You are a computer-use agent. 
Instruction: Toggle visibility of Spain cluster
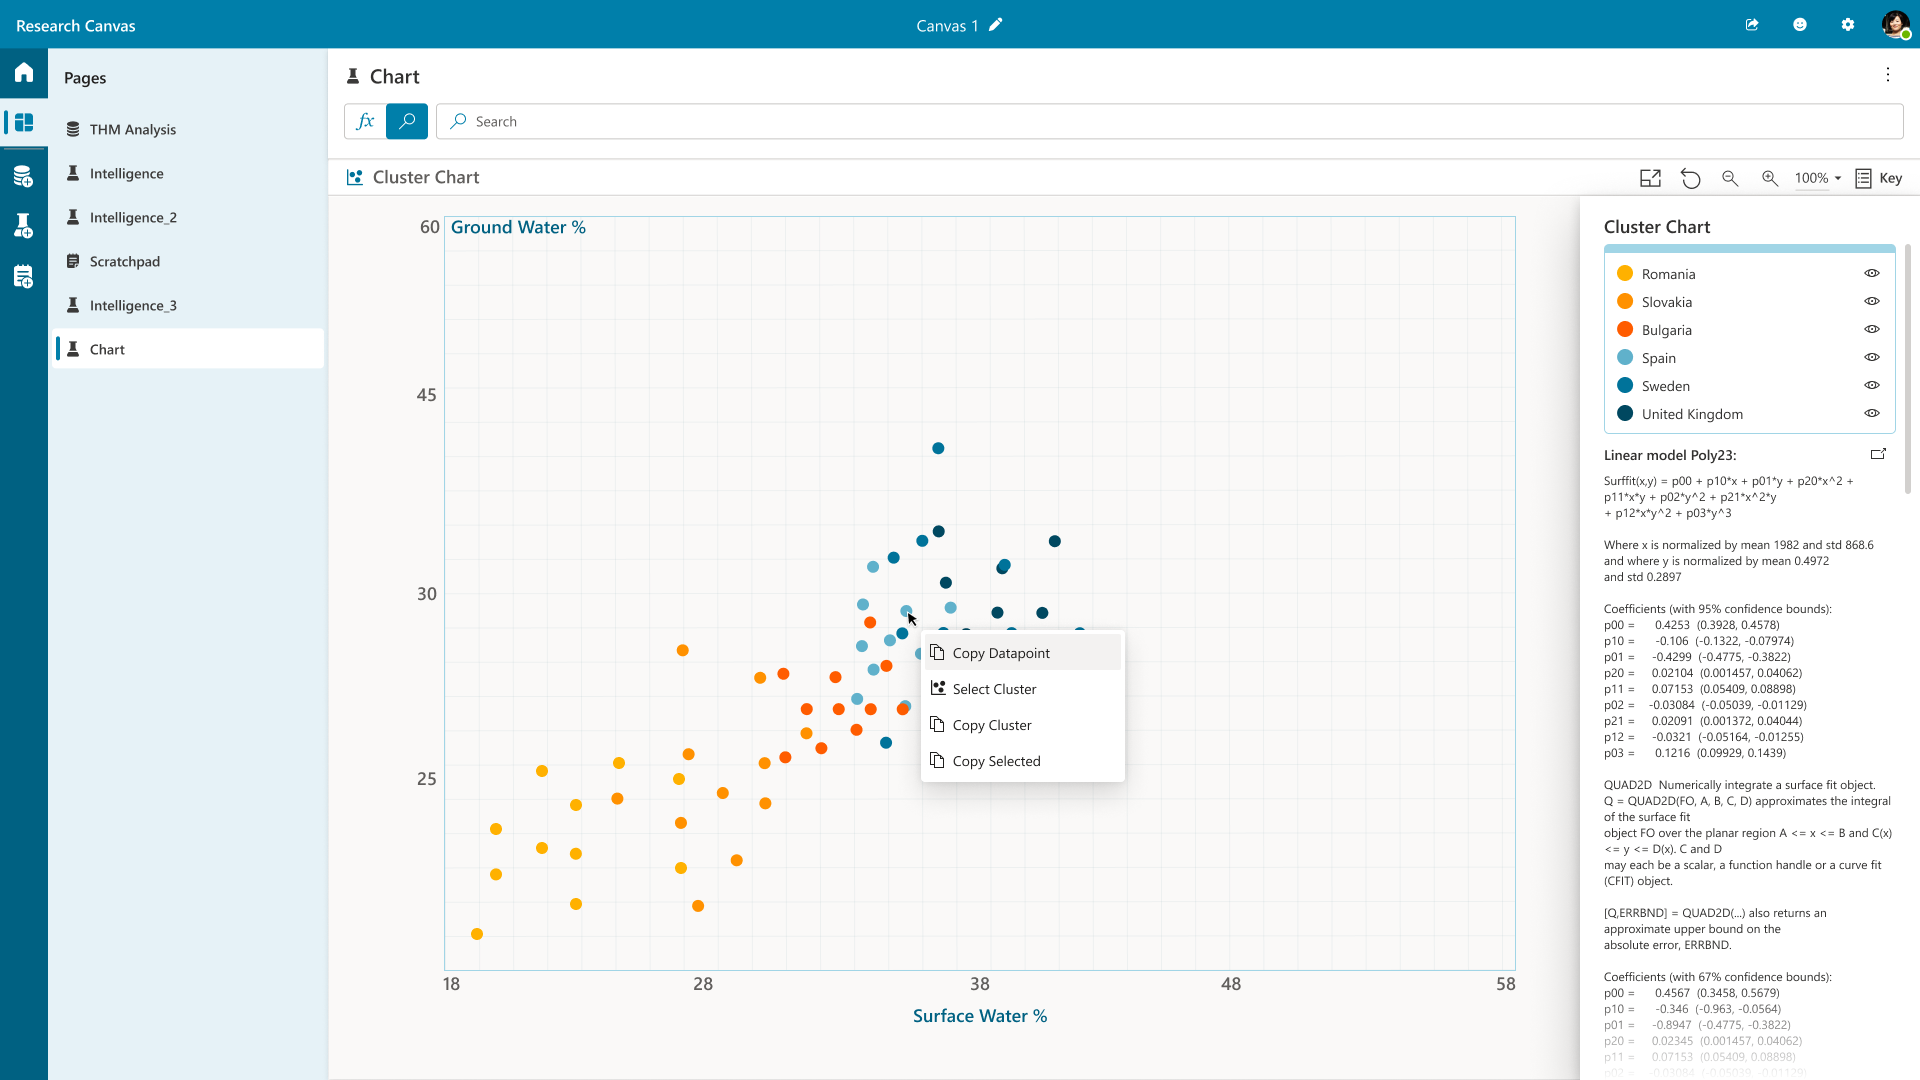(x=1872, y=357)
